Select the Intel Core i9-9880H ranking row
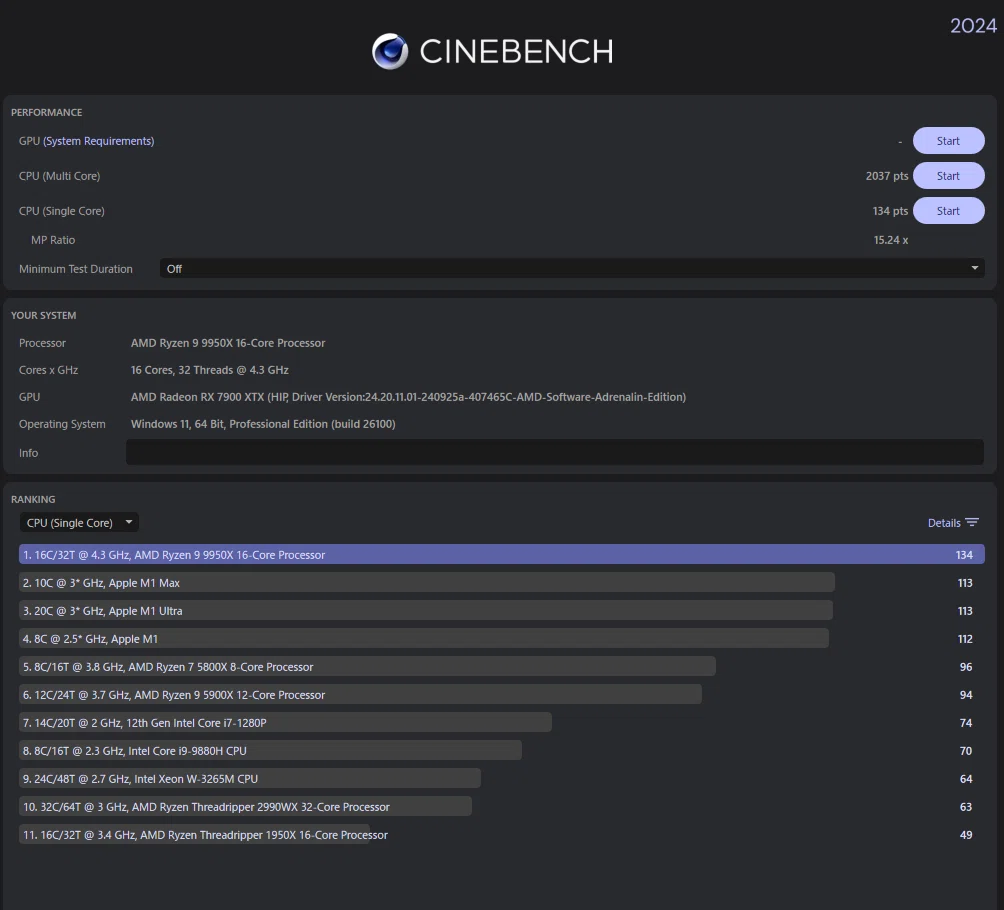The width and height of the screenshot is (1004, 910). tap(501, 751)
